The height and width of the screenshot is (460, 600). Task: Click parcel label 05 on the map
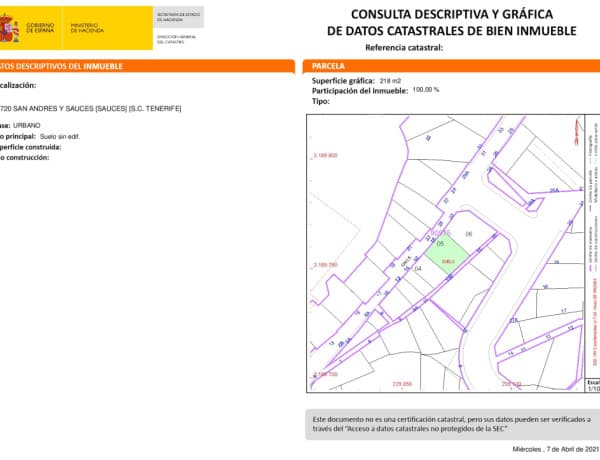(440, 243)
